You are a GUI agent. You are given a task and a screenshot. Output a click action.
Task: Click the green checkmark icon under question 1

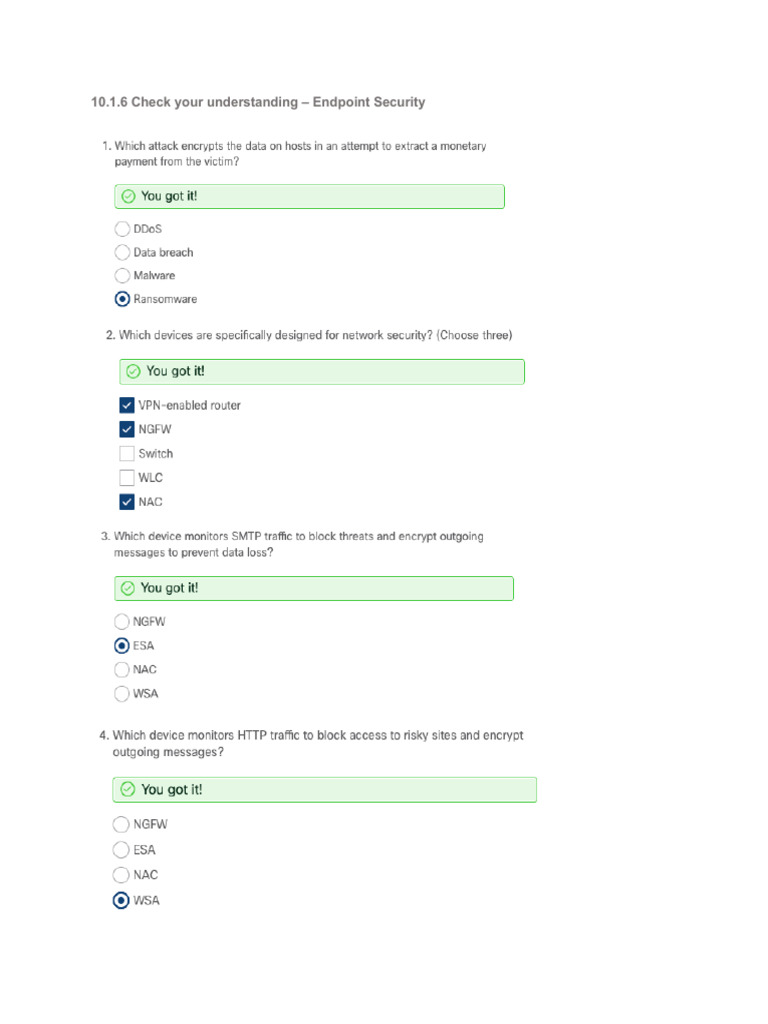128,196
